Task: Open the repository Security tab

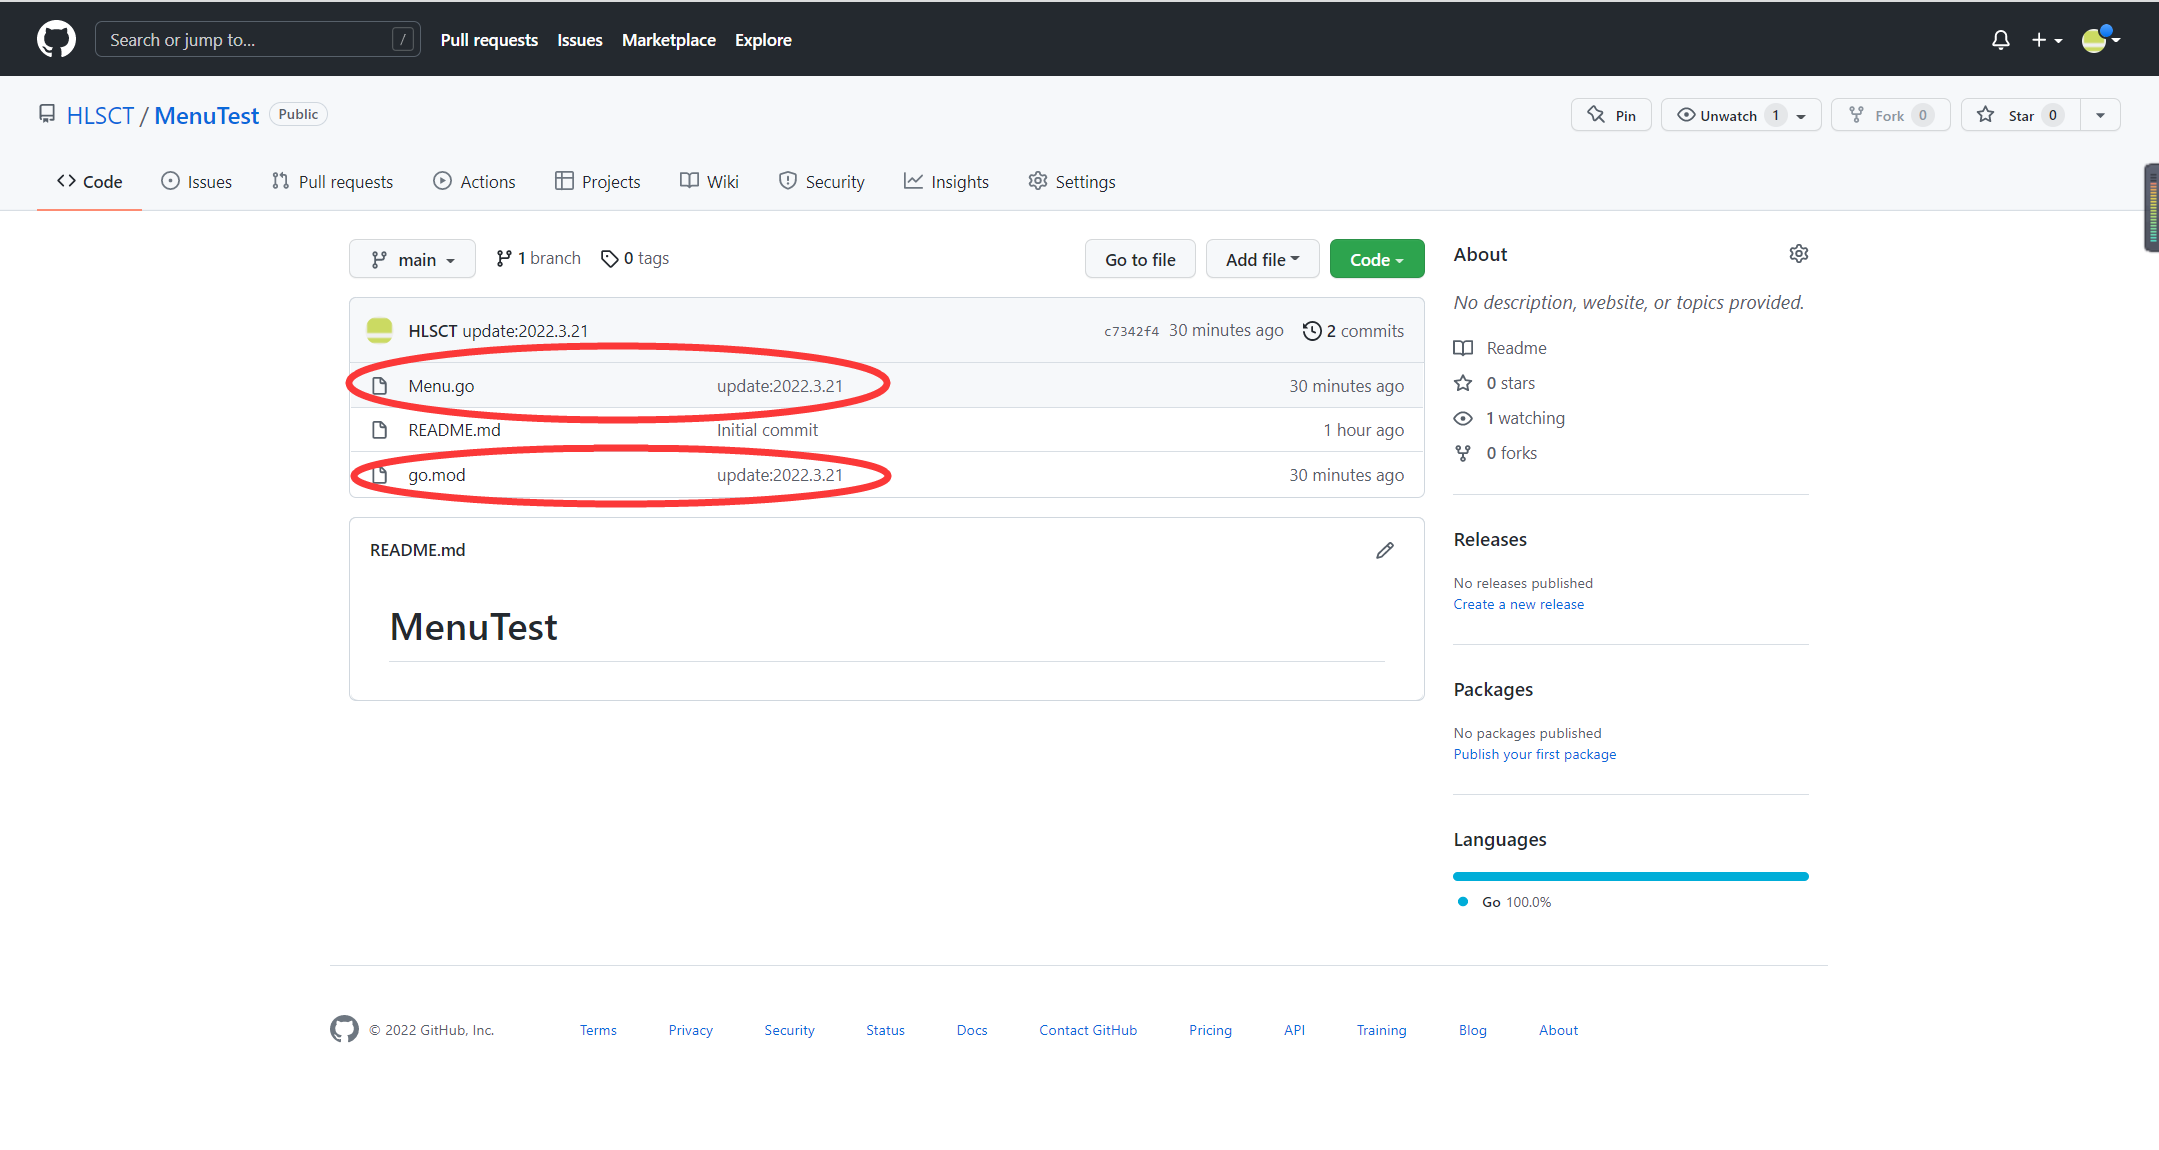Action: tap(821, 181)
